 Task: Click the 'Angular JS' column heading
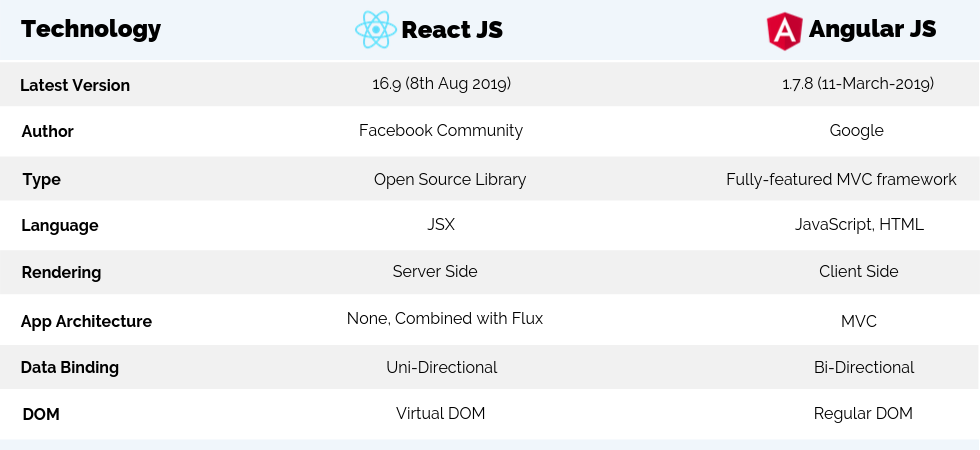point(872,29)
